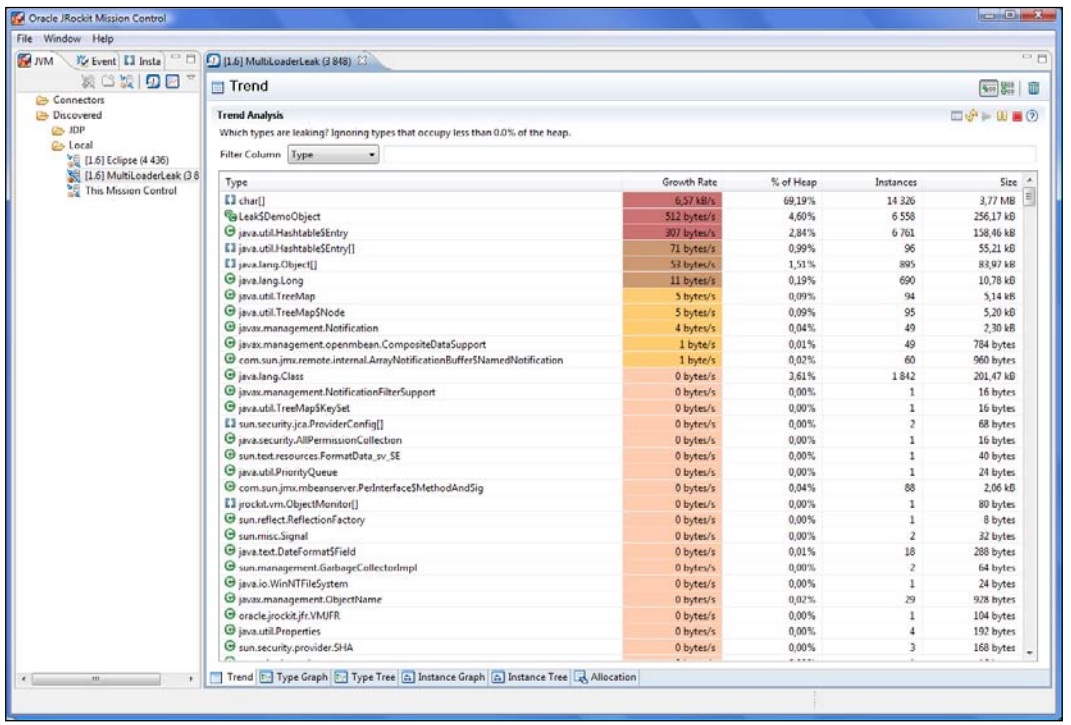Toggle the refresh trend toolbar button
Screen dimensions: 1071x725
[988, 87]
